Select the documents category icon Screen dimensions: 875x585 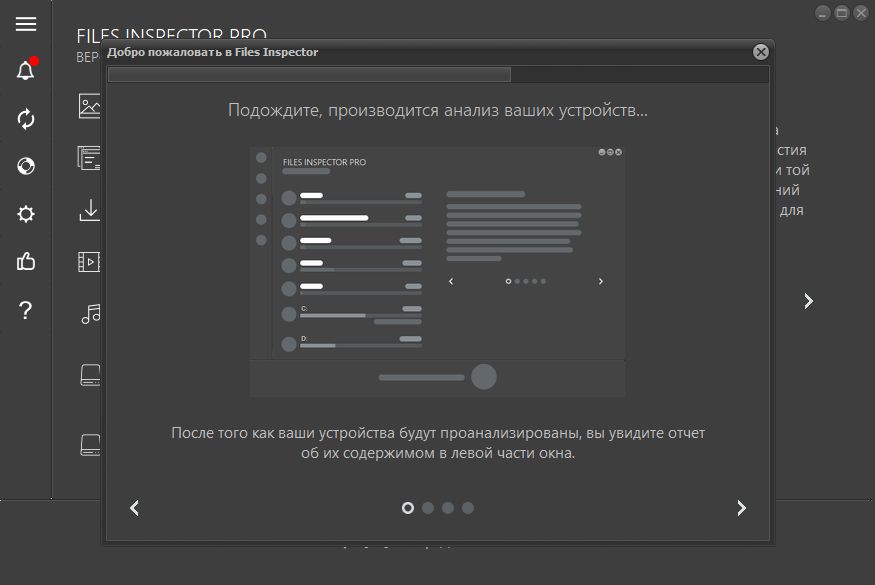(x=89, y=158)
